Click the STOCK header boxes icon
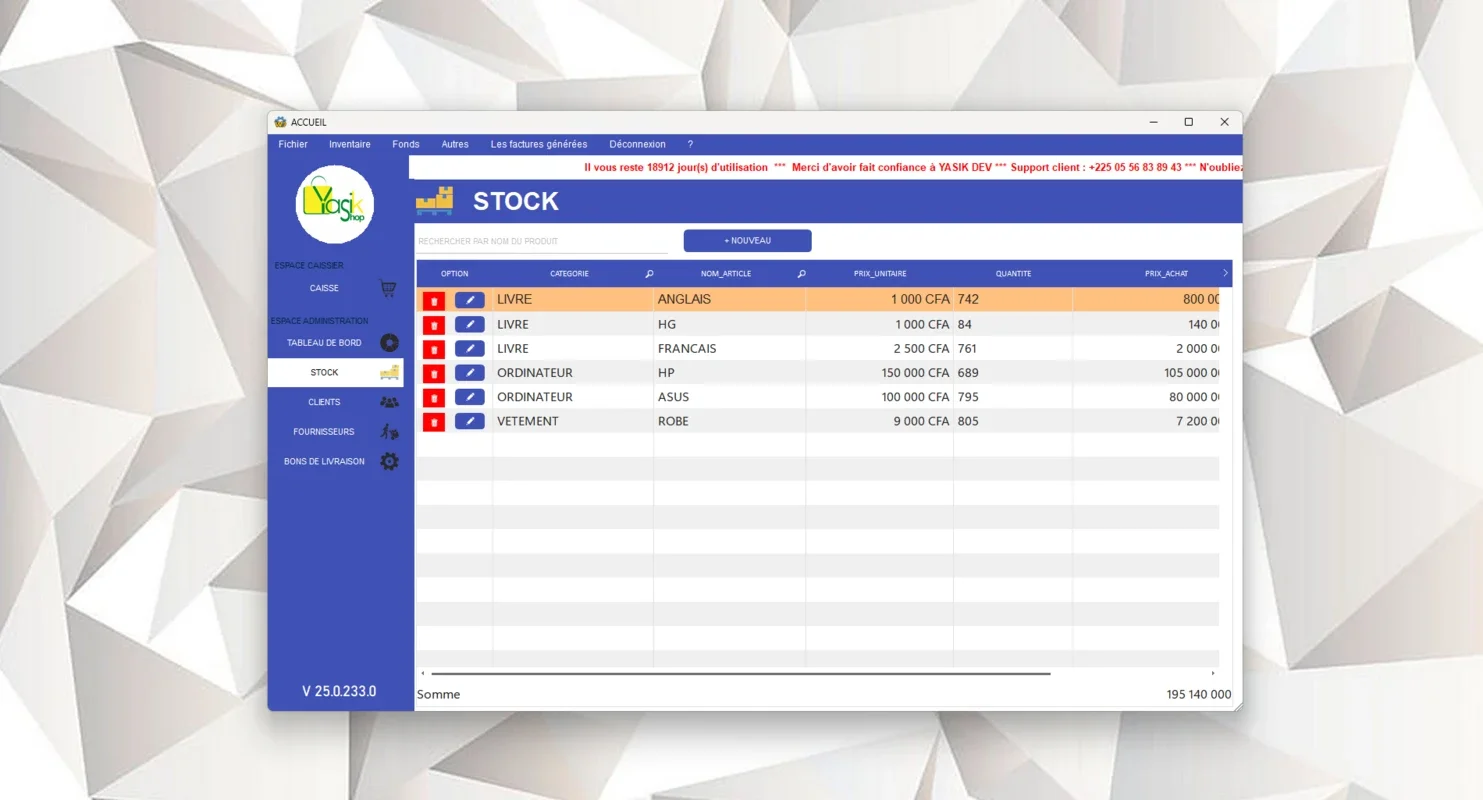This screenshot has height=800, width=1483. [435, 201]
